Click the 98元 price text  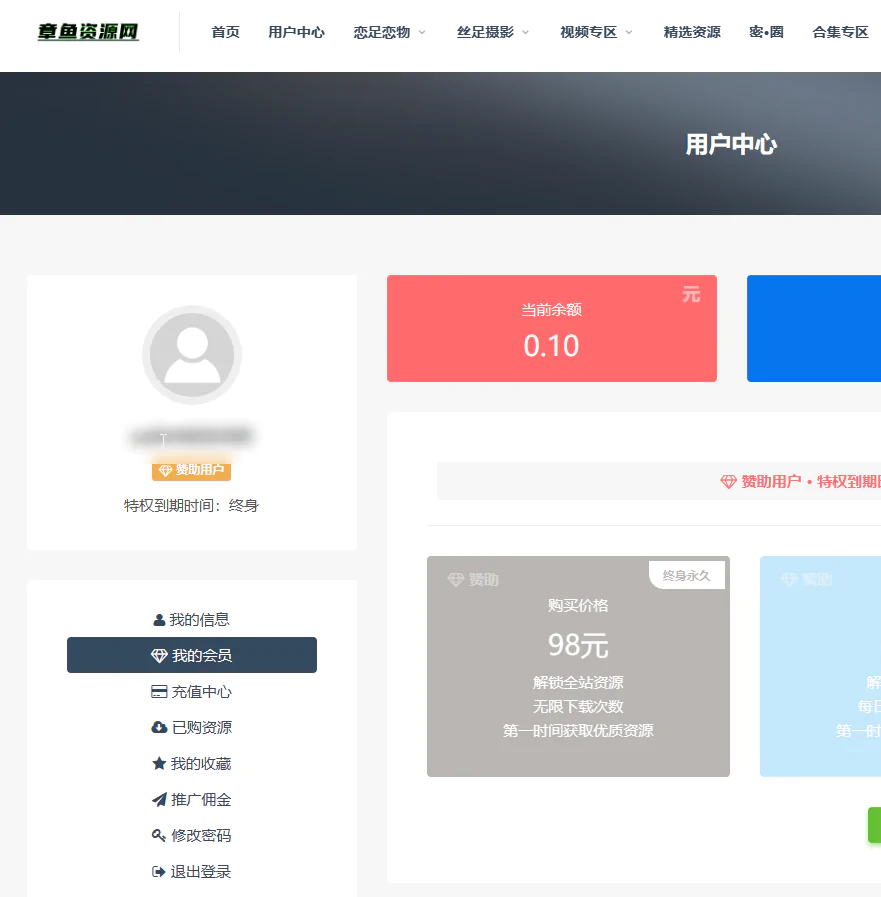coord(578,645)
